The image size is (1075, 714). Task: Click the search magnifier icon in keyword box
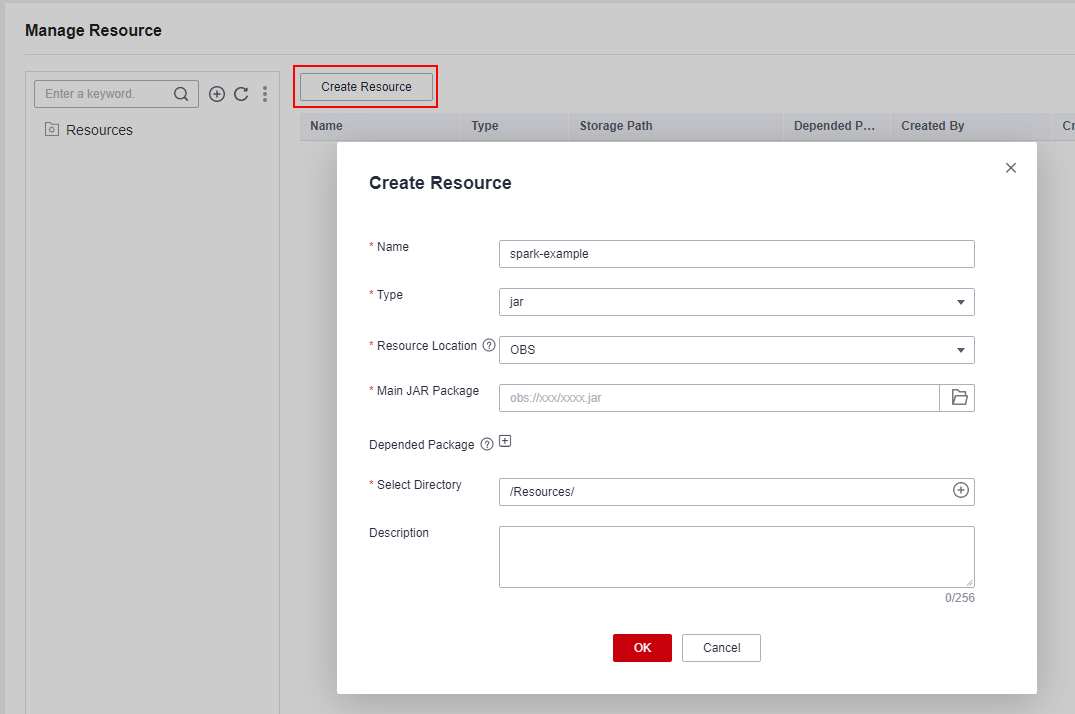click(181, 94)
